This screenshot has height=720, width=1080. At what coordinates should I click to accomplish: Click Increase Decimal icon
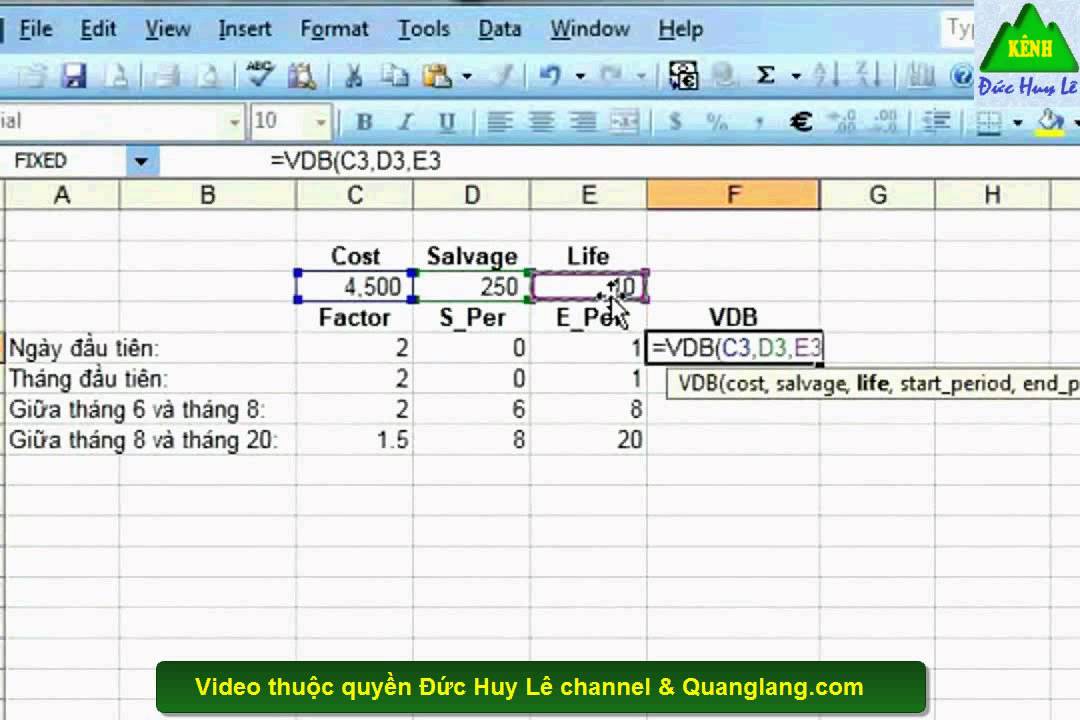842,122
